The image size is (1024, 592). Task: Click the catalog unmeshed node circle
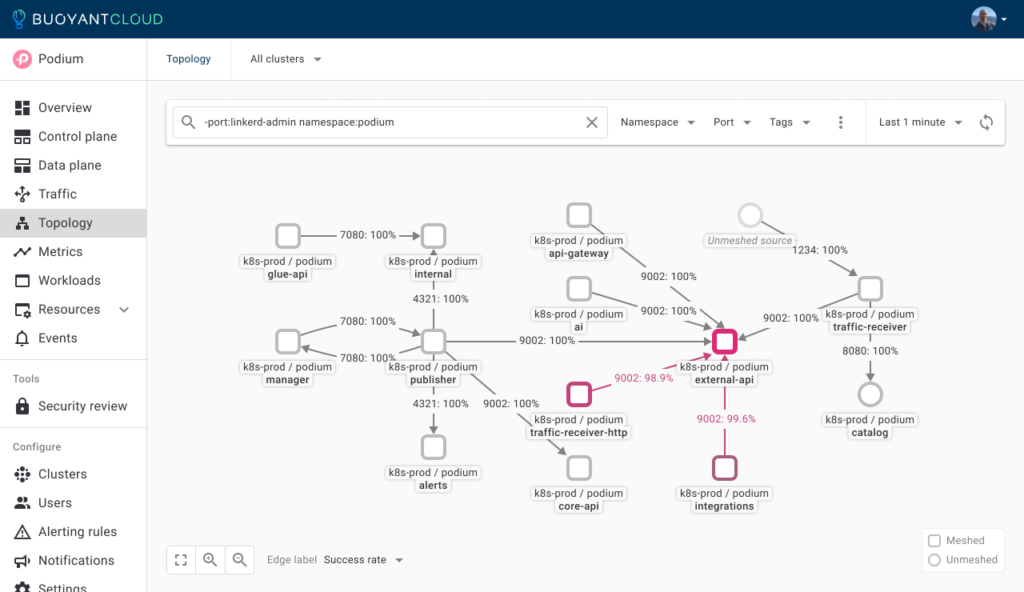pos(870,394)
